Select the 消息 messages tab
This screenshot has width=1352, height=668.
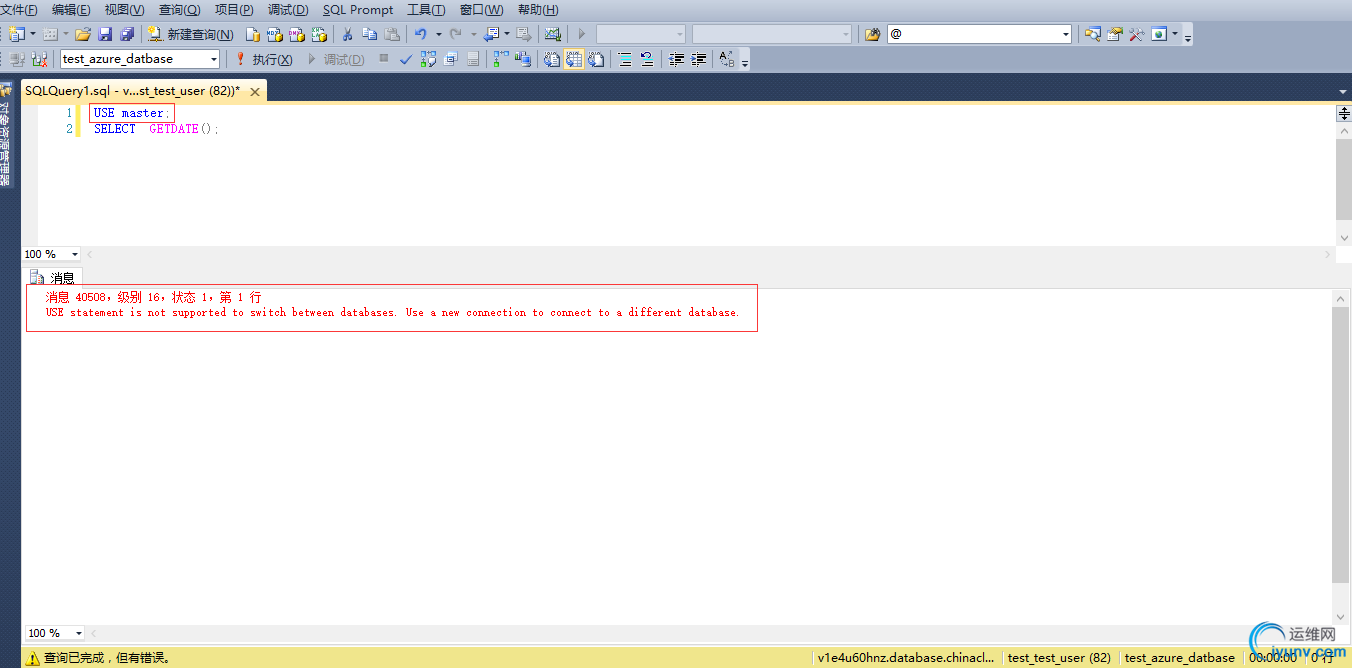coord(53,278)
